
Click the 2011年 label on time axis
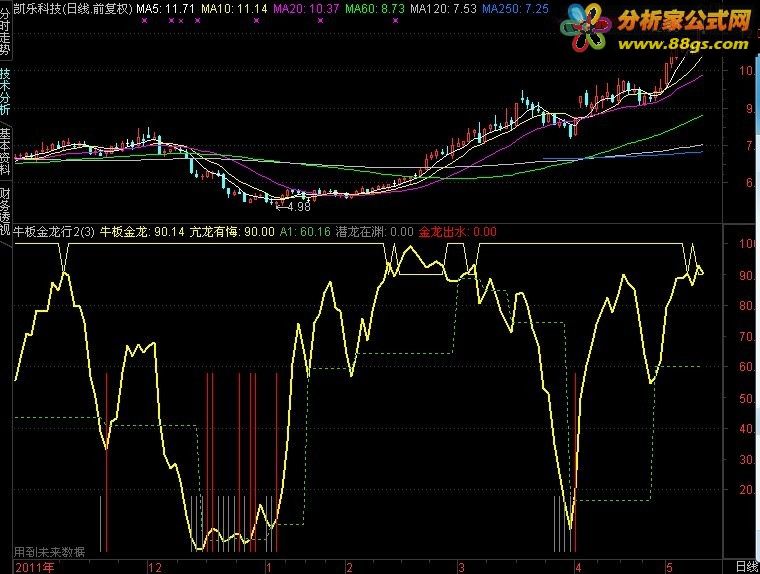(x=35, y=567)
